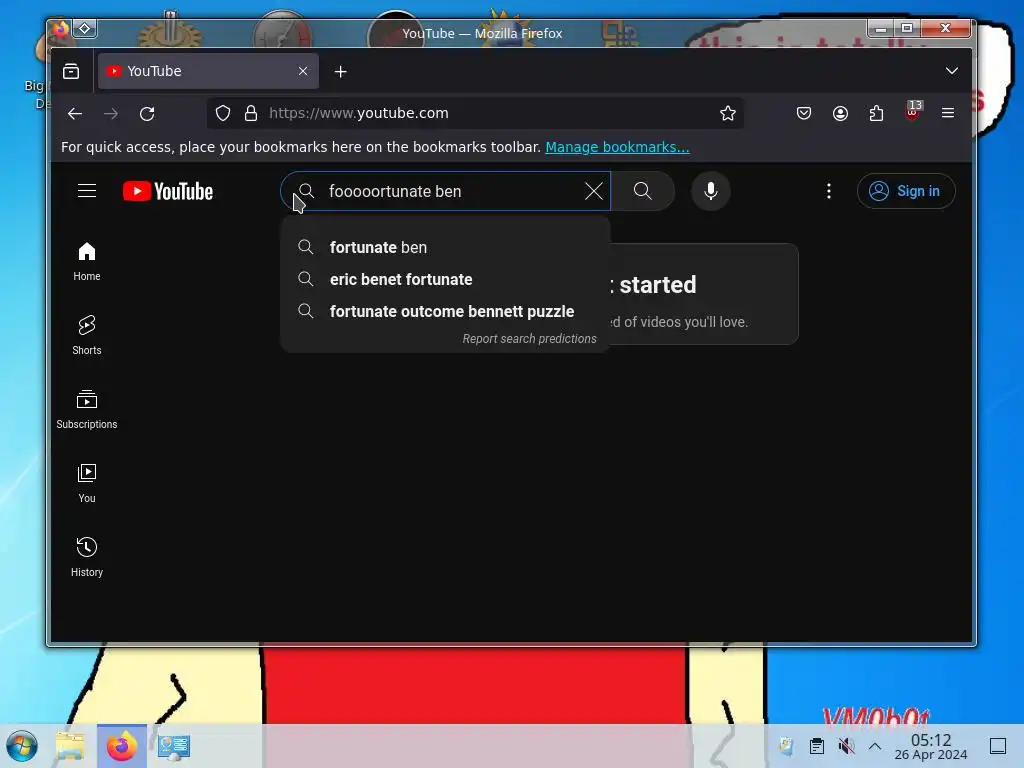Open the You section in sidebar
Image resolution: width=1024 pixels, height=768 pixels.
[87, 483]
